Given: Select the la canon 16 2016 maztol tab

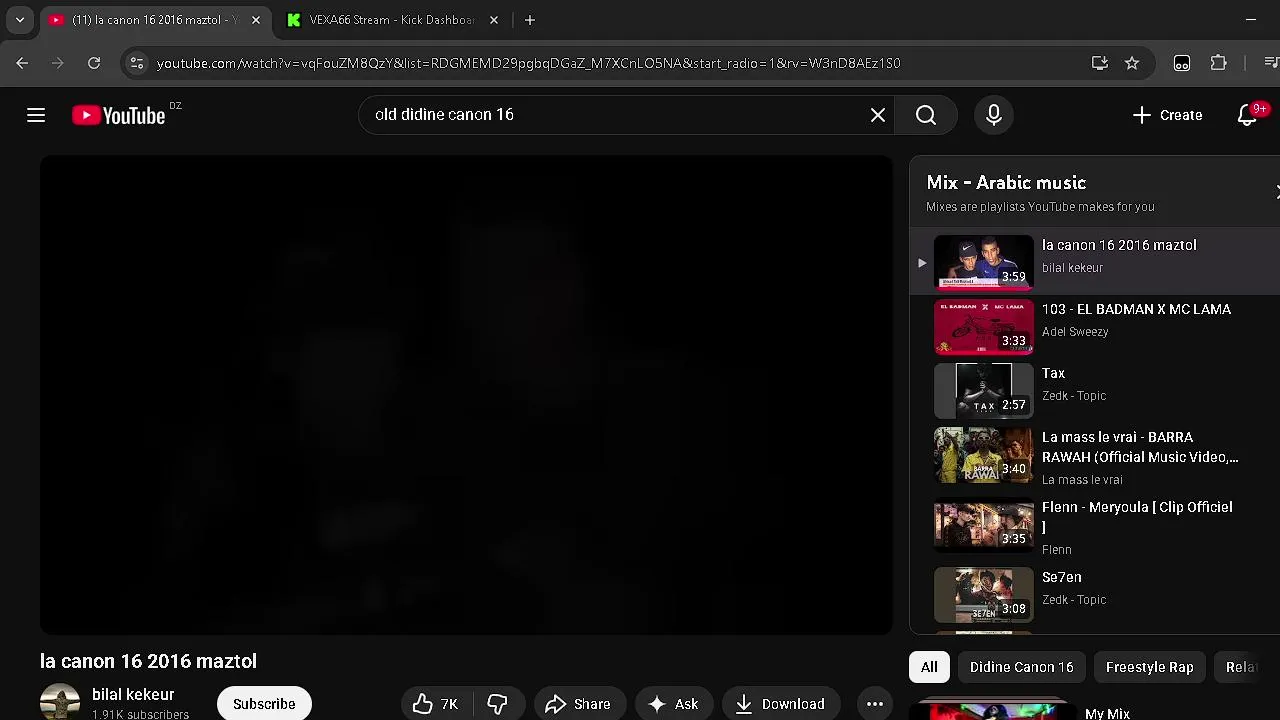Looking at the screenshot, I should (x=155, y=20).
